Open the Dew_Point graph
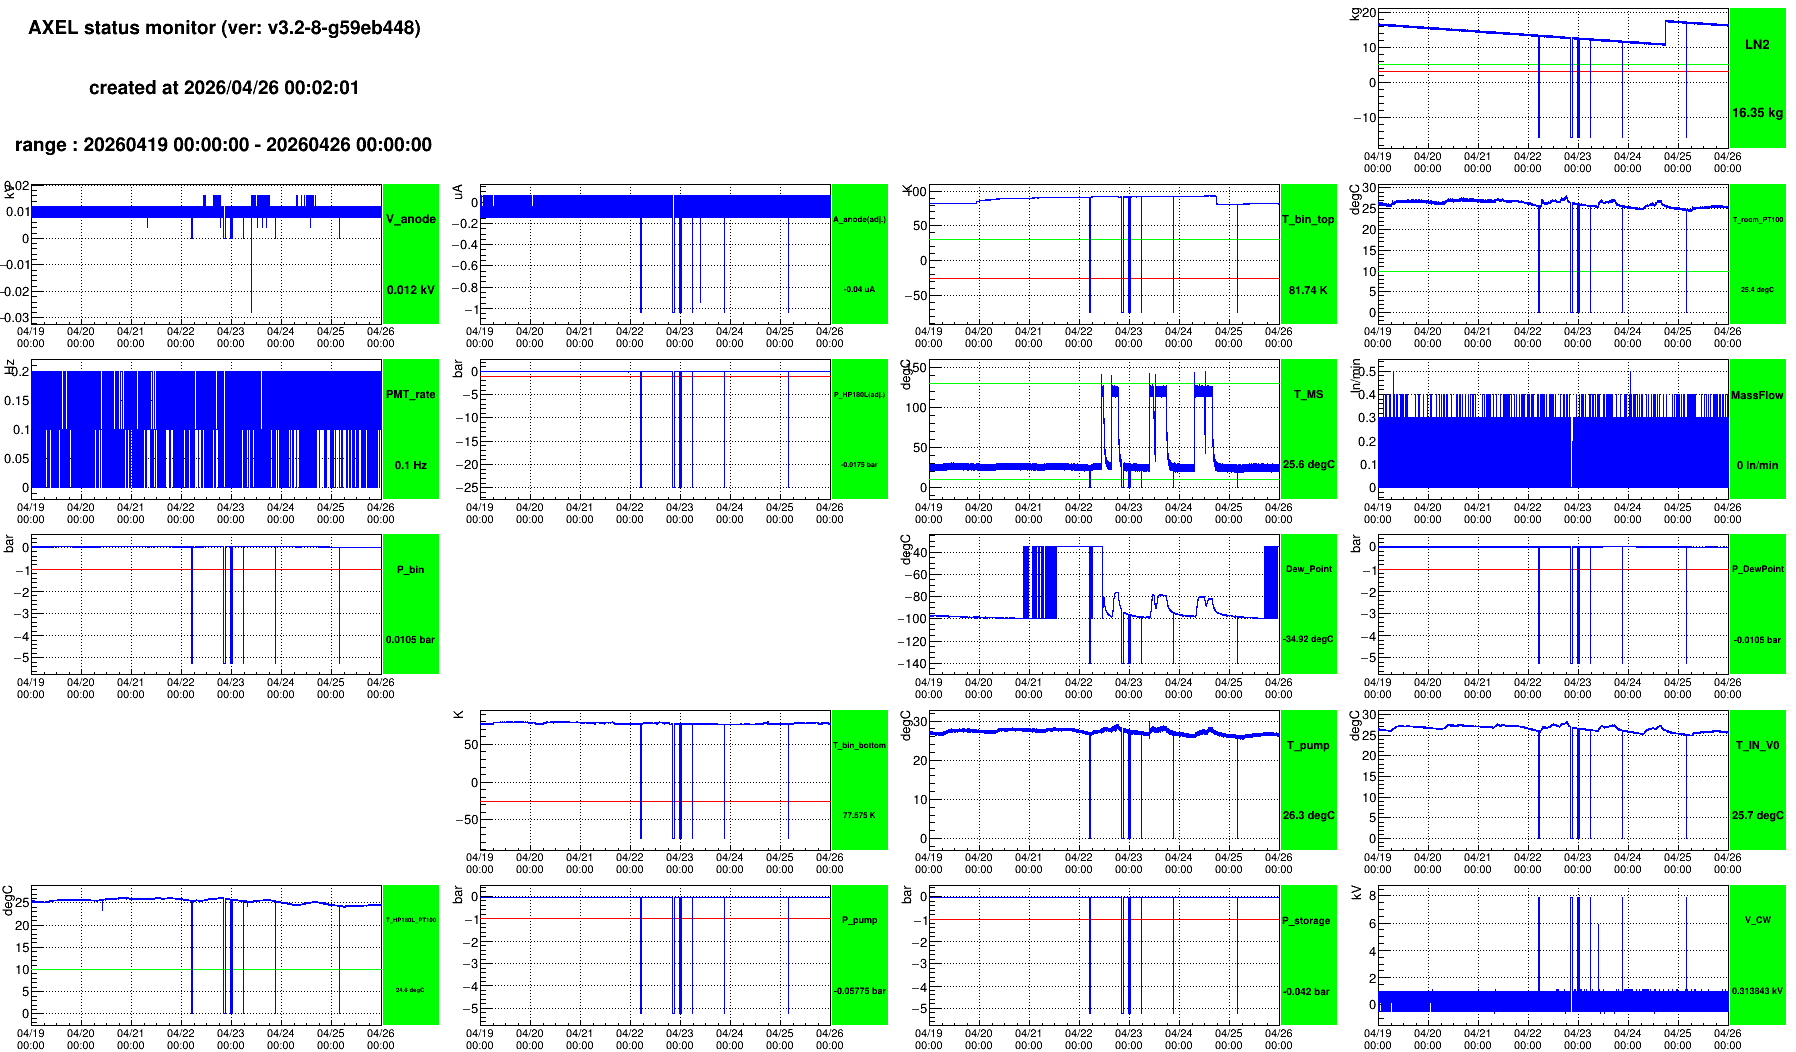The image size is (1796, 1052). coord(1104,604)
